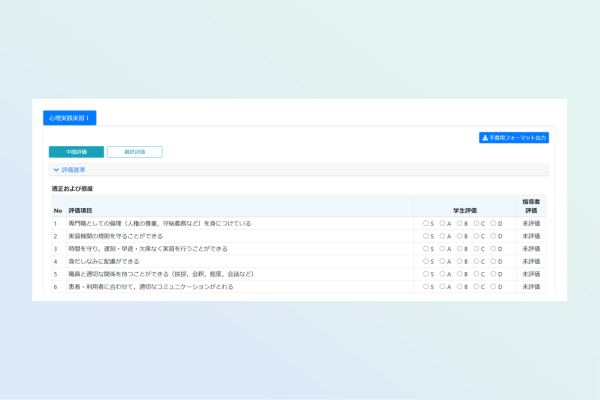Screen dimensions: 600x400
Task: Select D for item 6 student evaluation
Action: coord(495,286)
